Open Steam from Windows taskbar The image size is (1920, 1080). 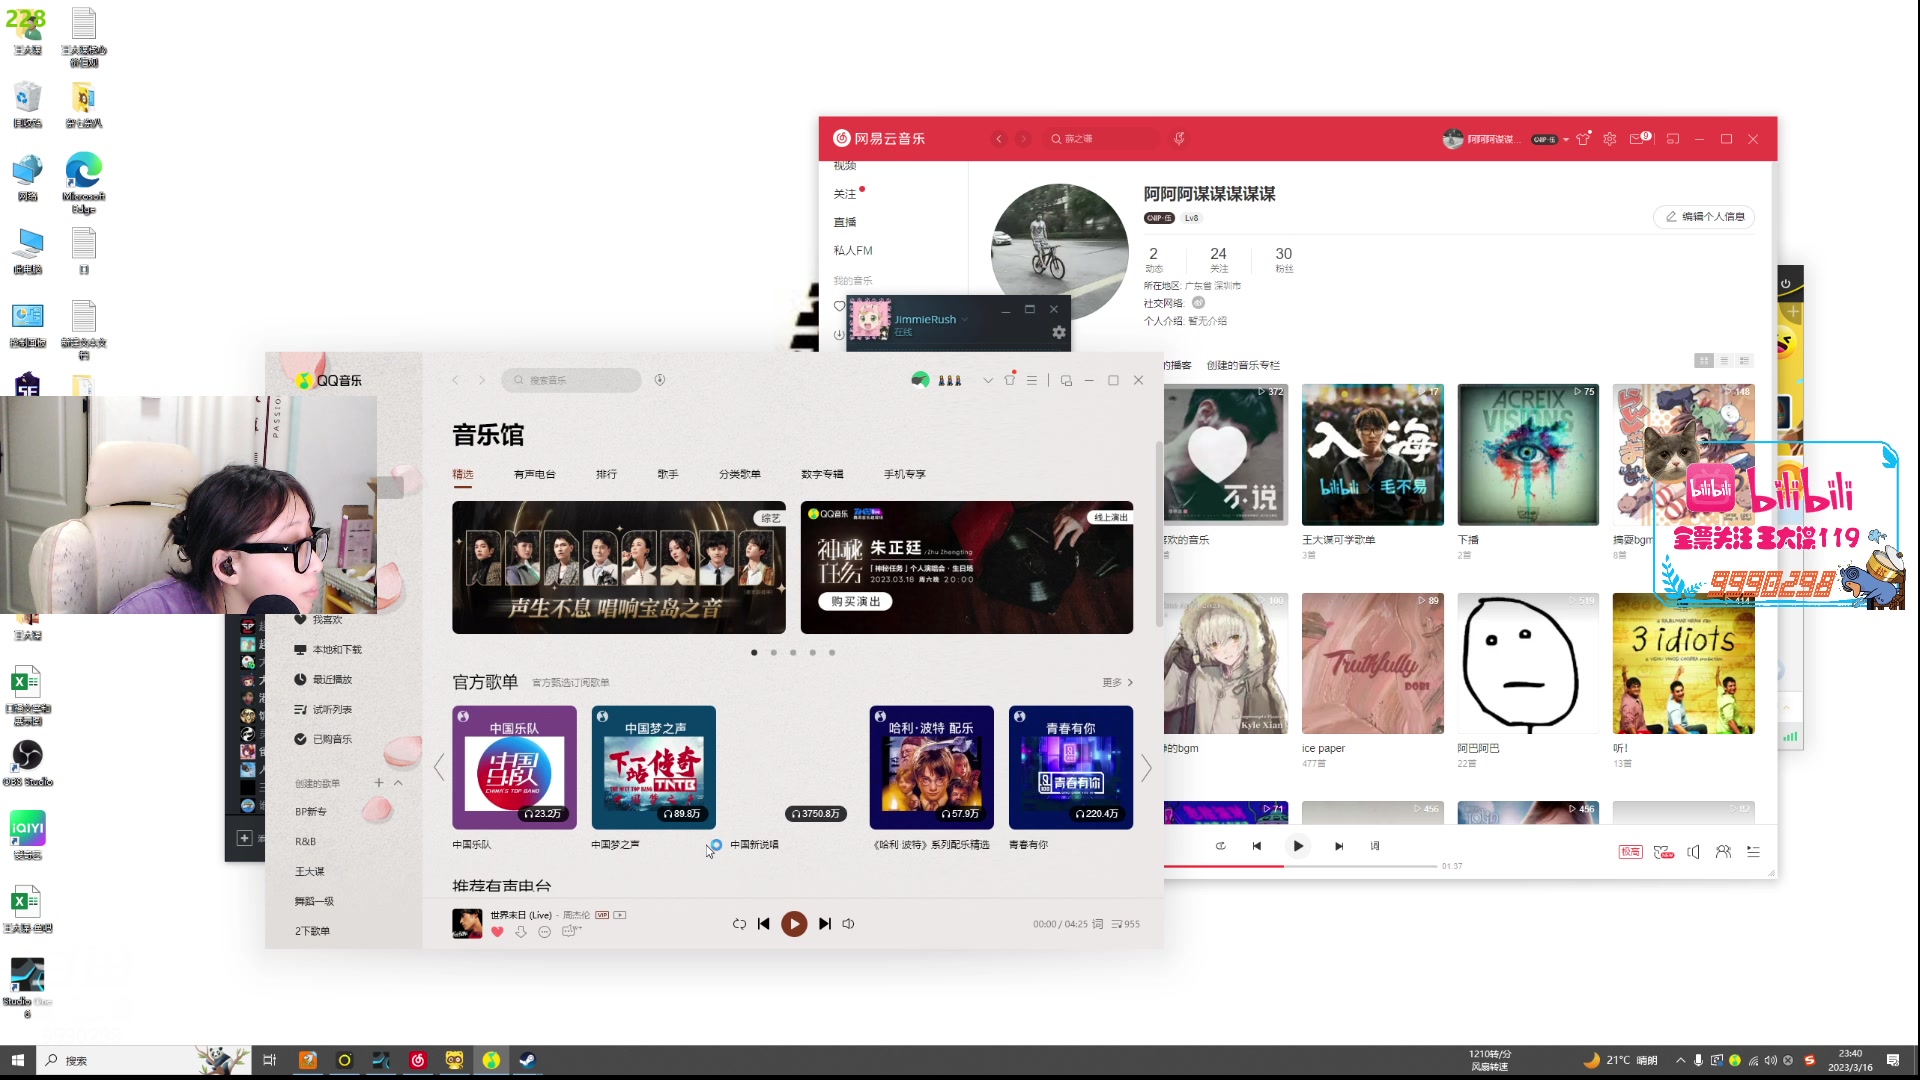pos(527,1060)
